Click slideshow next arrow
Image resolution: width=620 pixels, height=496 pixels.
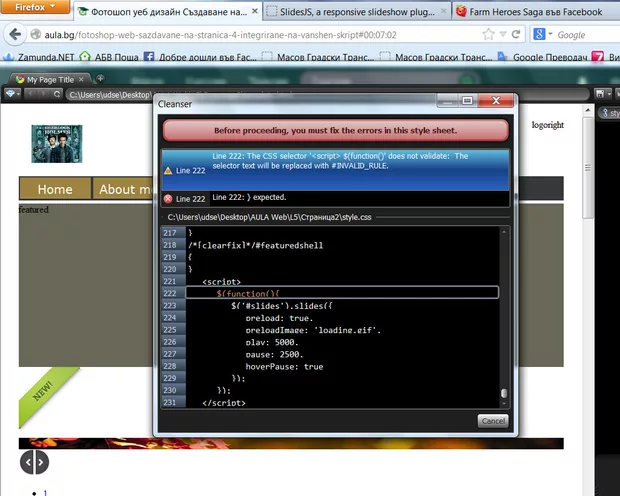(42, 462)
